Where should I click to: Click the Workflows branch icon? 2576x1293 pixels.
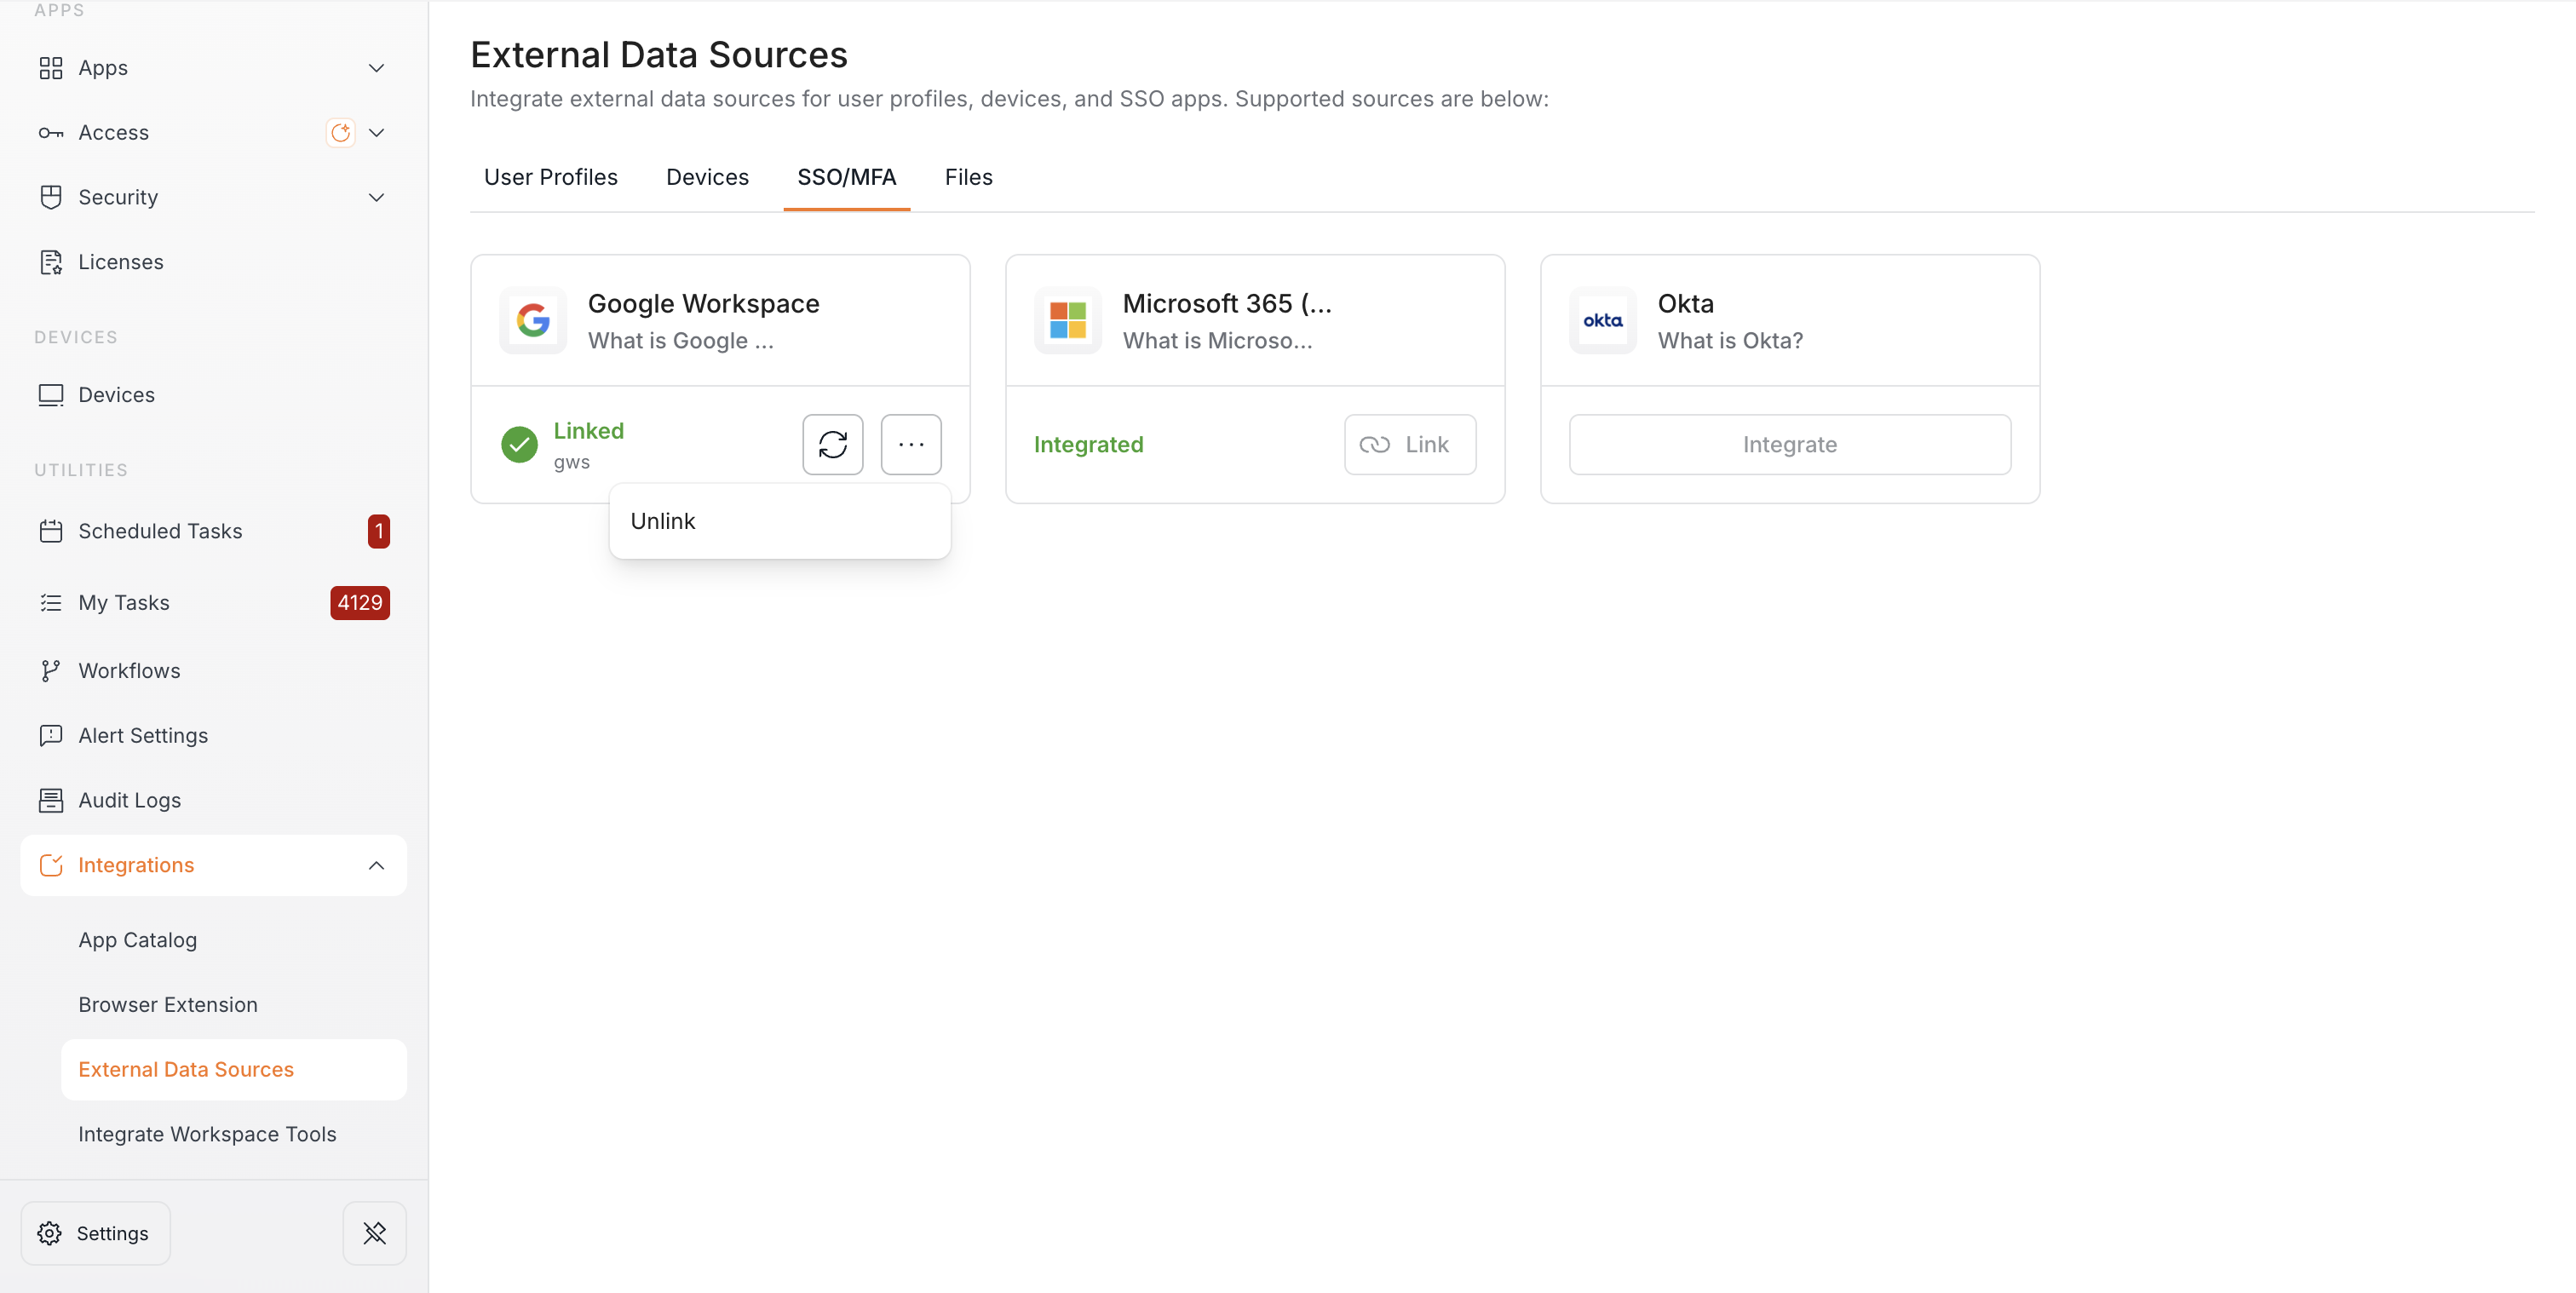51,671
